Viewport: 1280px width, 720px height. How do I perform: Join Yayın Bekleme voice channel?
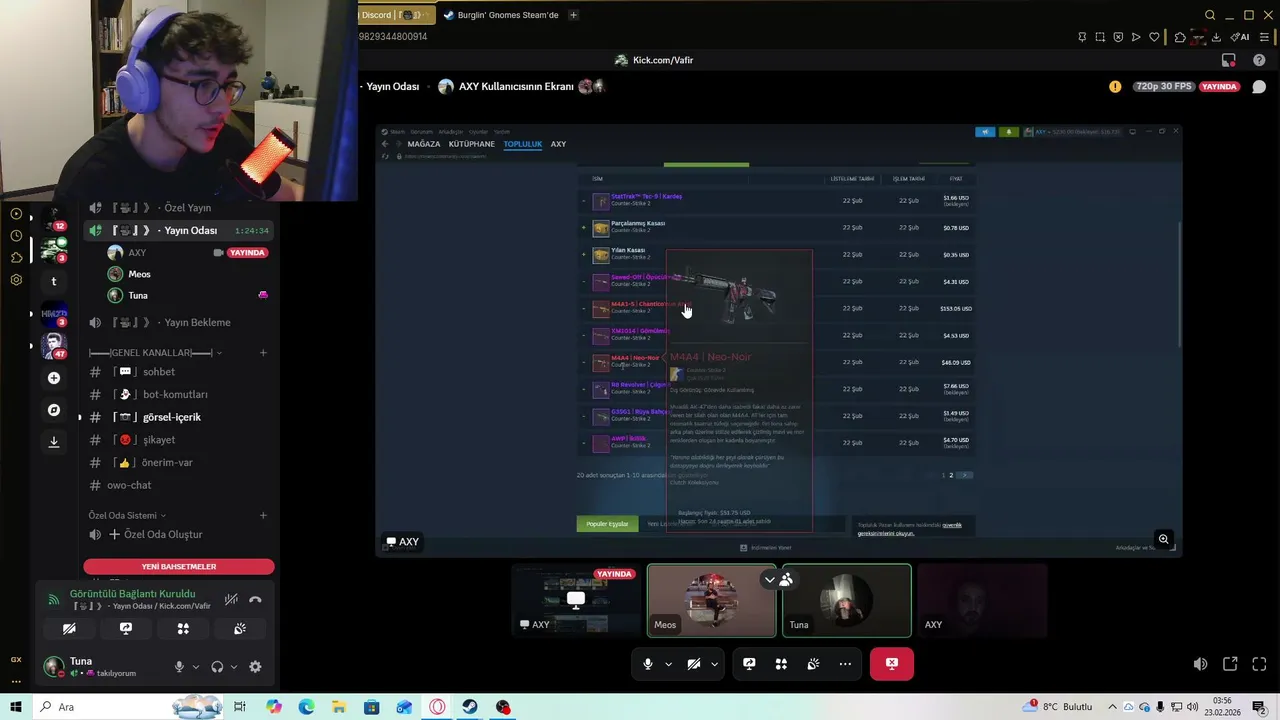(x=178, y=322)
